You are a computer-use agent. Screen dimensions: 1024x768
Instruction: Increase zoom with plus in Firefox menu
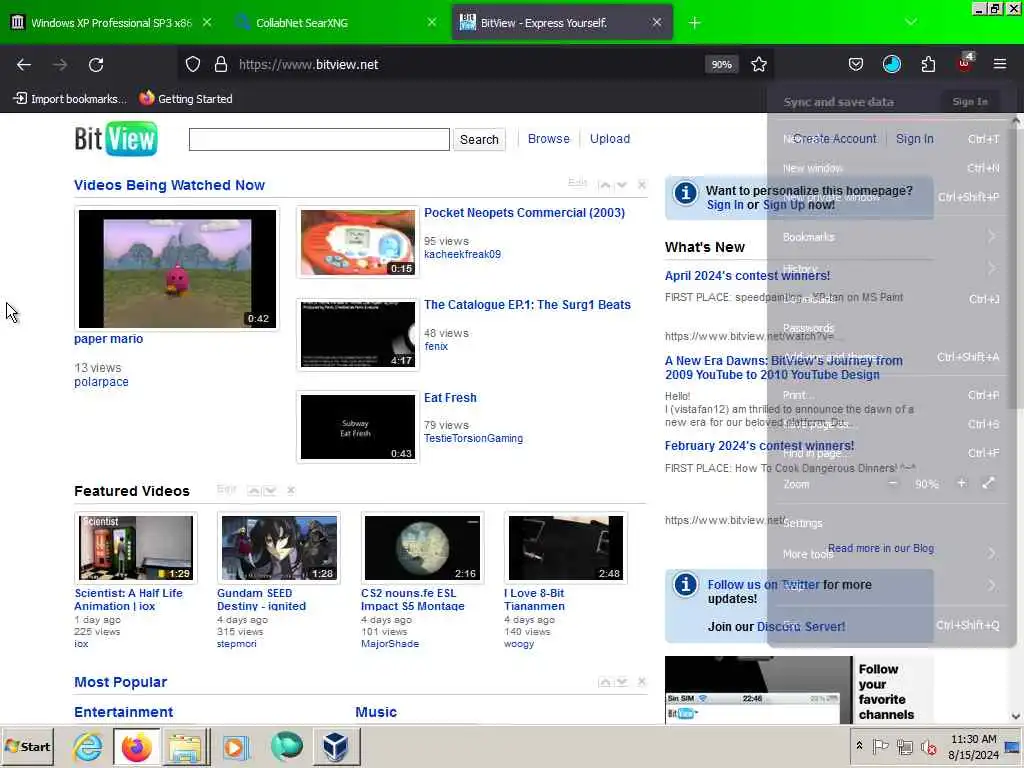pyautogui.click(x=961, y=483)
